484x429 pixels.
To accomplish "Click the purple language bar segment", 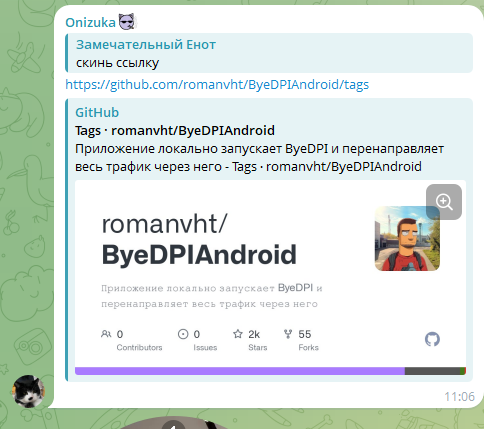I will (x=240, y=371).
